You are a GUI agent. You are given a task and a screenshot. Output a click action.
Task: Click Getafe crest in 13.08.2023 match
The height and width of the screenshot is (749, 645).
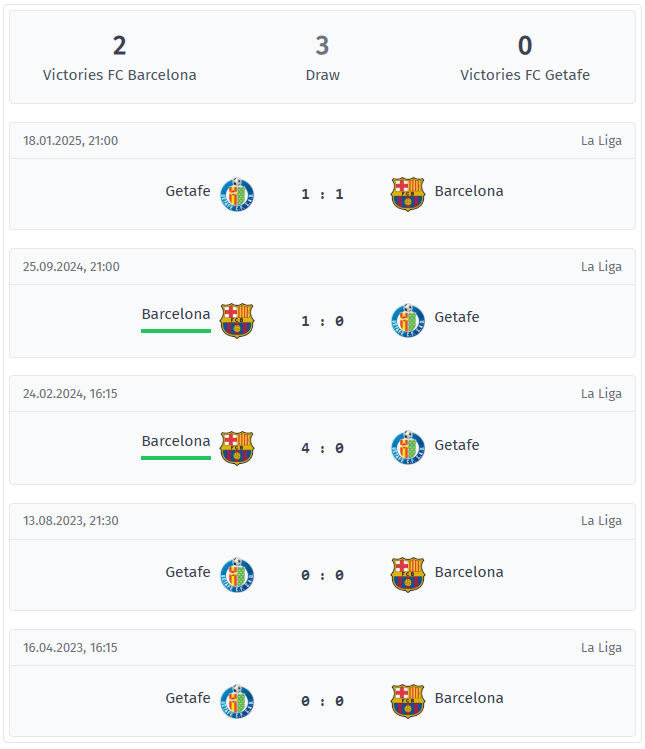click(237, 575)
